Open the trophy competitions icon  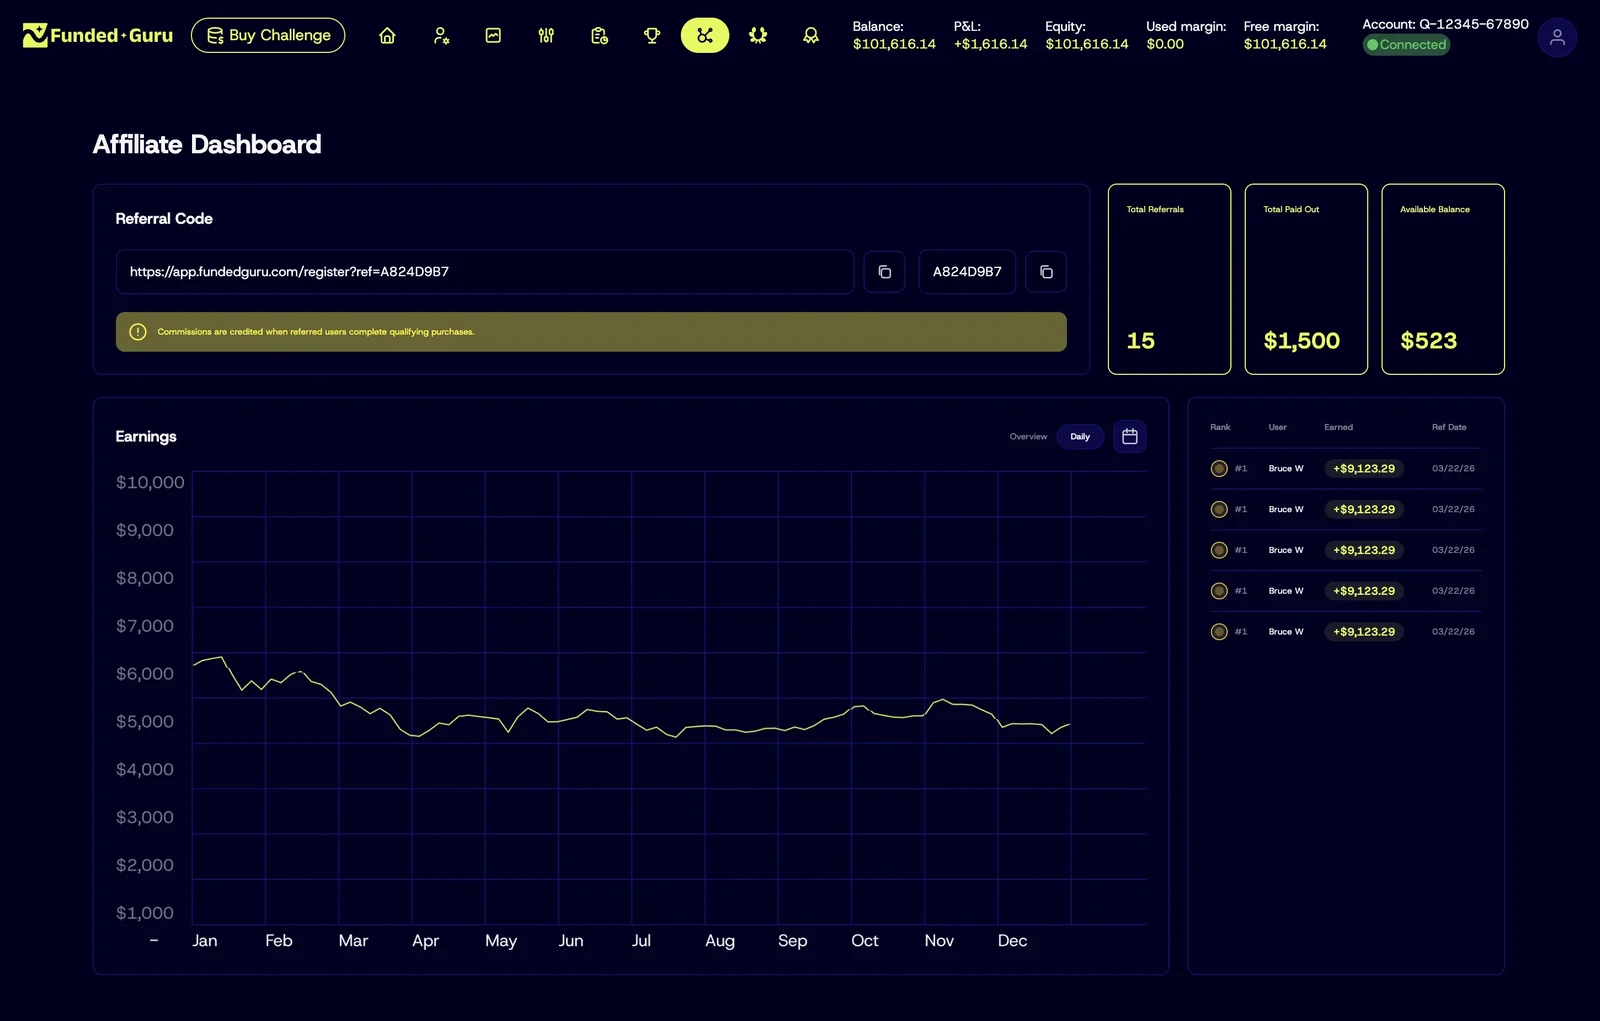pyautogui.click(x=652, y=35)
